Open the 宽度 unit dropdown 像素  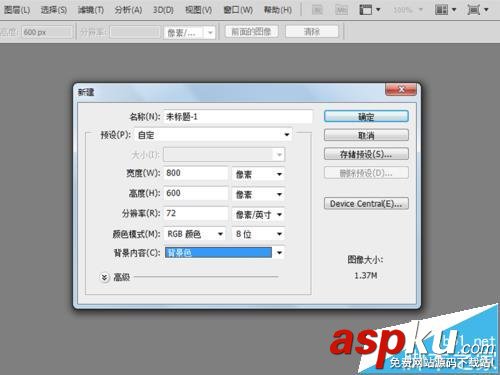(x=259, y=174)
